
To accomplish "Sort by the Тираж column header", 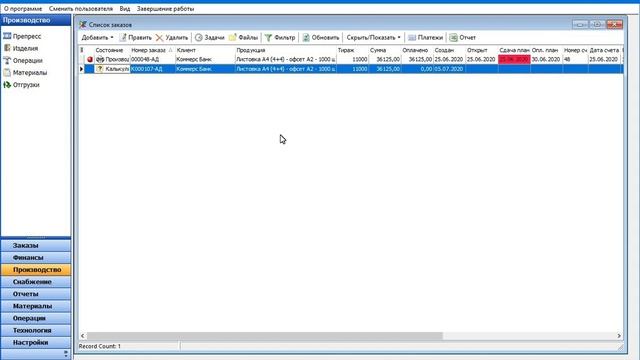I will pos(353,50).
